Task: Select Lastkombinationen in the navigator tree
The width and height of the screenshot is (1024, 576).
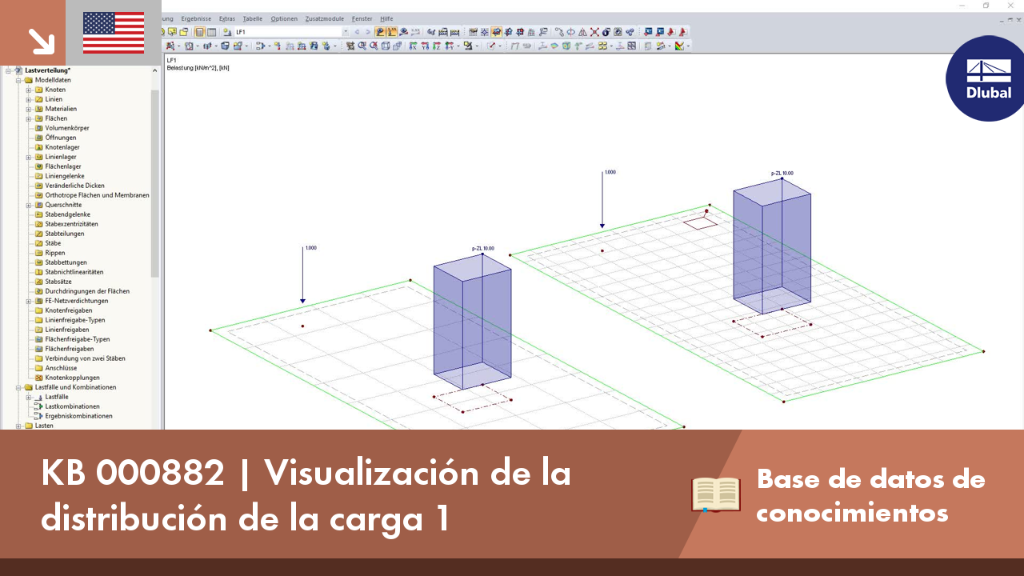Action: (x=72, y=406)
